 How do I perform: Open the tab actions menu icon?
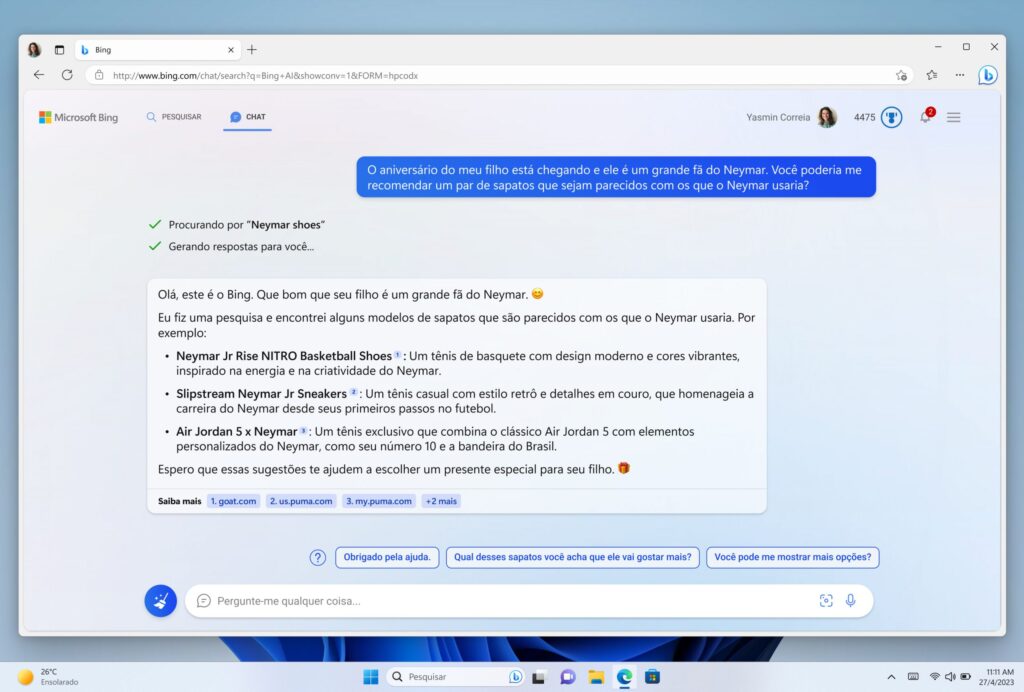[x=59, y=50]
